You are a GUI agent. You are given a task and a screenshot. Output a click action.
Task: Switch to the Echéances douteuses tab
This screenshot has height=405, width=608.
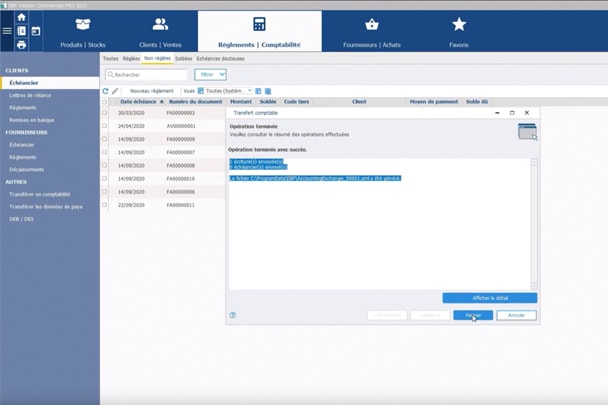[x=220, y=59]
